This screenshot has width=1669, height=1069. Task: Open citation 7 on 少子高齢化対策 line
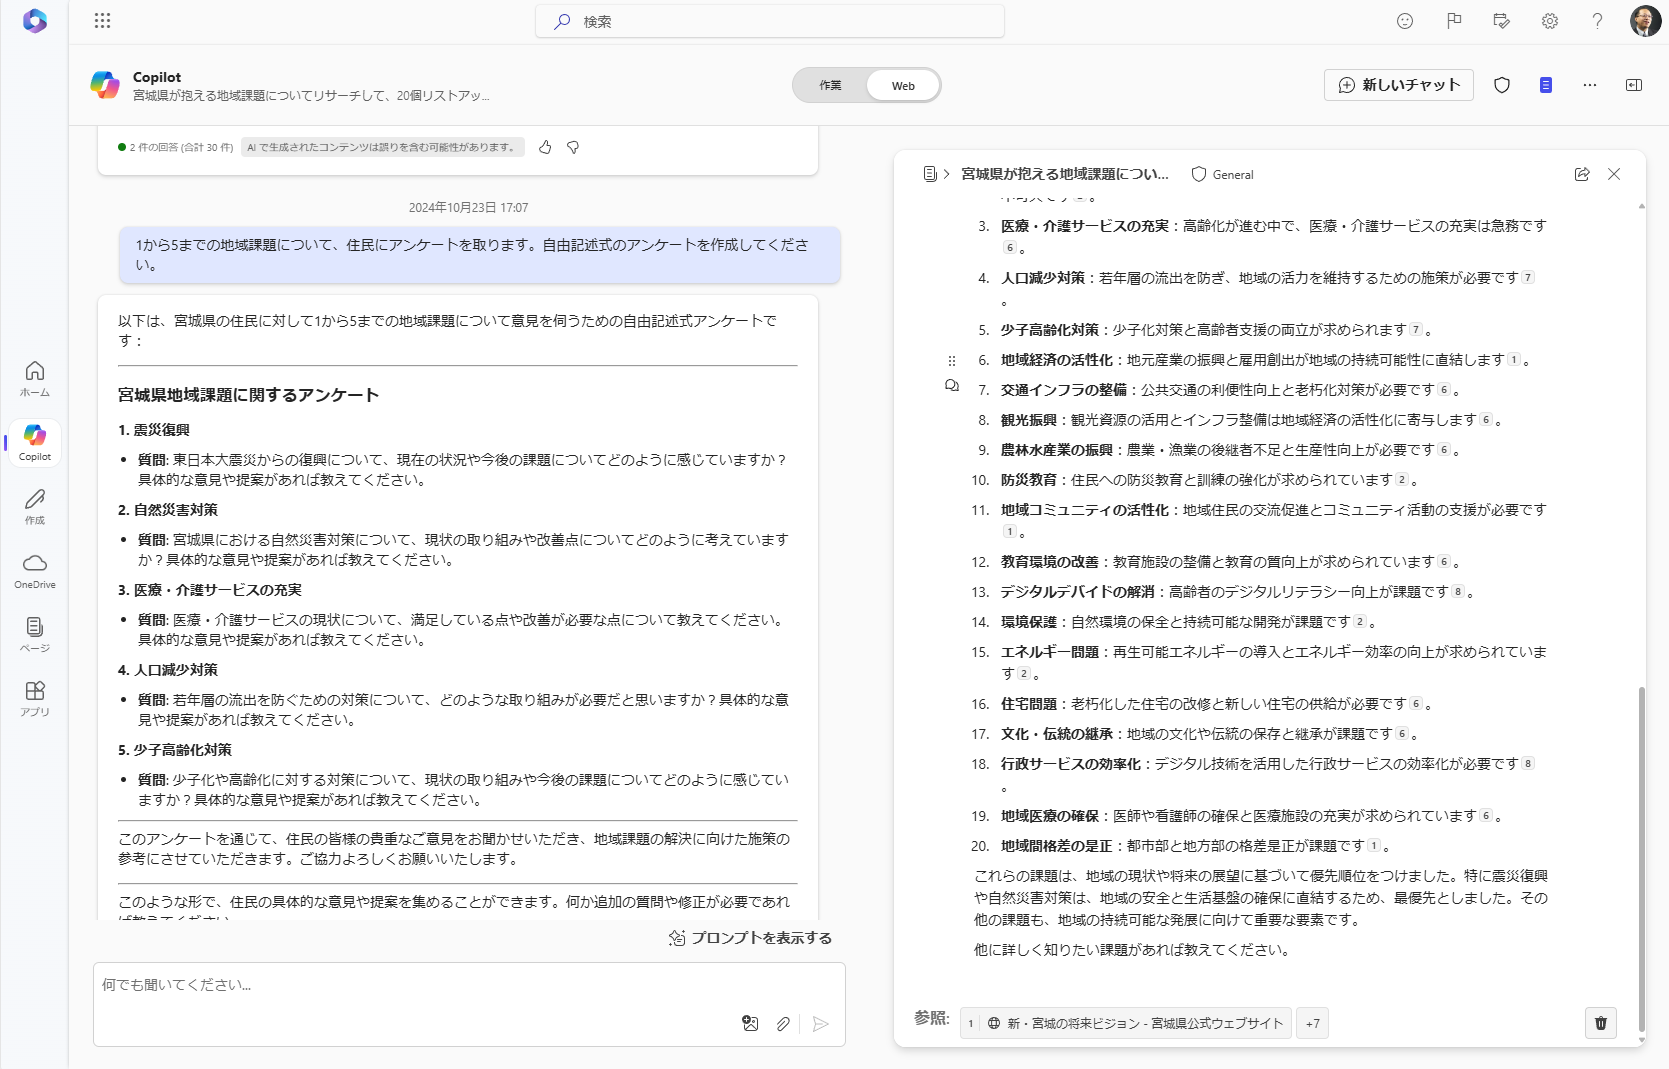click(1415, 330)
